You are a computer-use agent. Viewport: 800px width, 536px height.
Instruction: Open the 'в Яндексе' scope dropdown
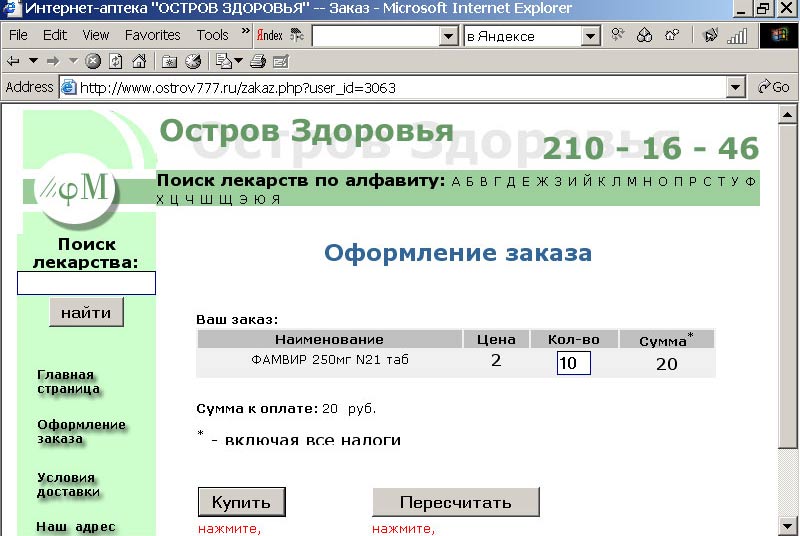[590, 36]
